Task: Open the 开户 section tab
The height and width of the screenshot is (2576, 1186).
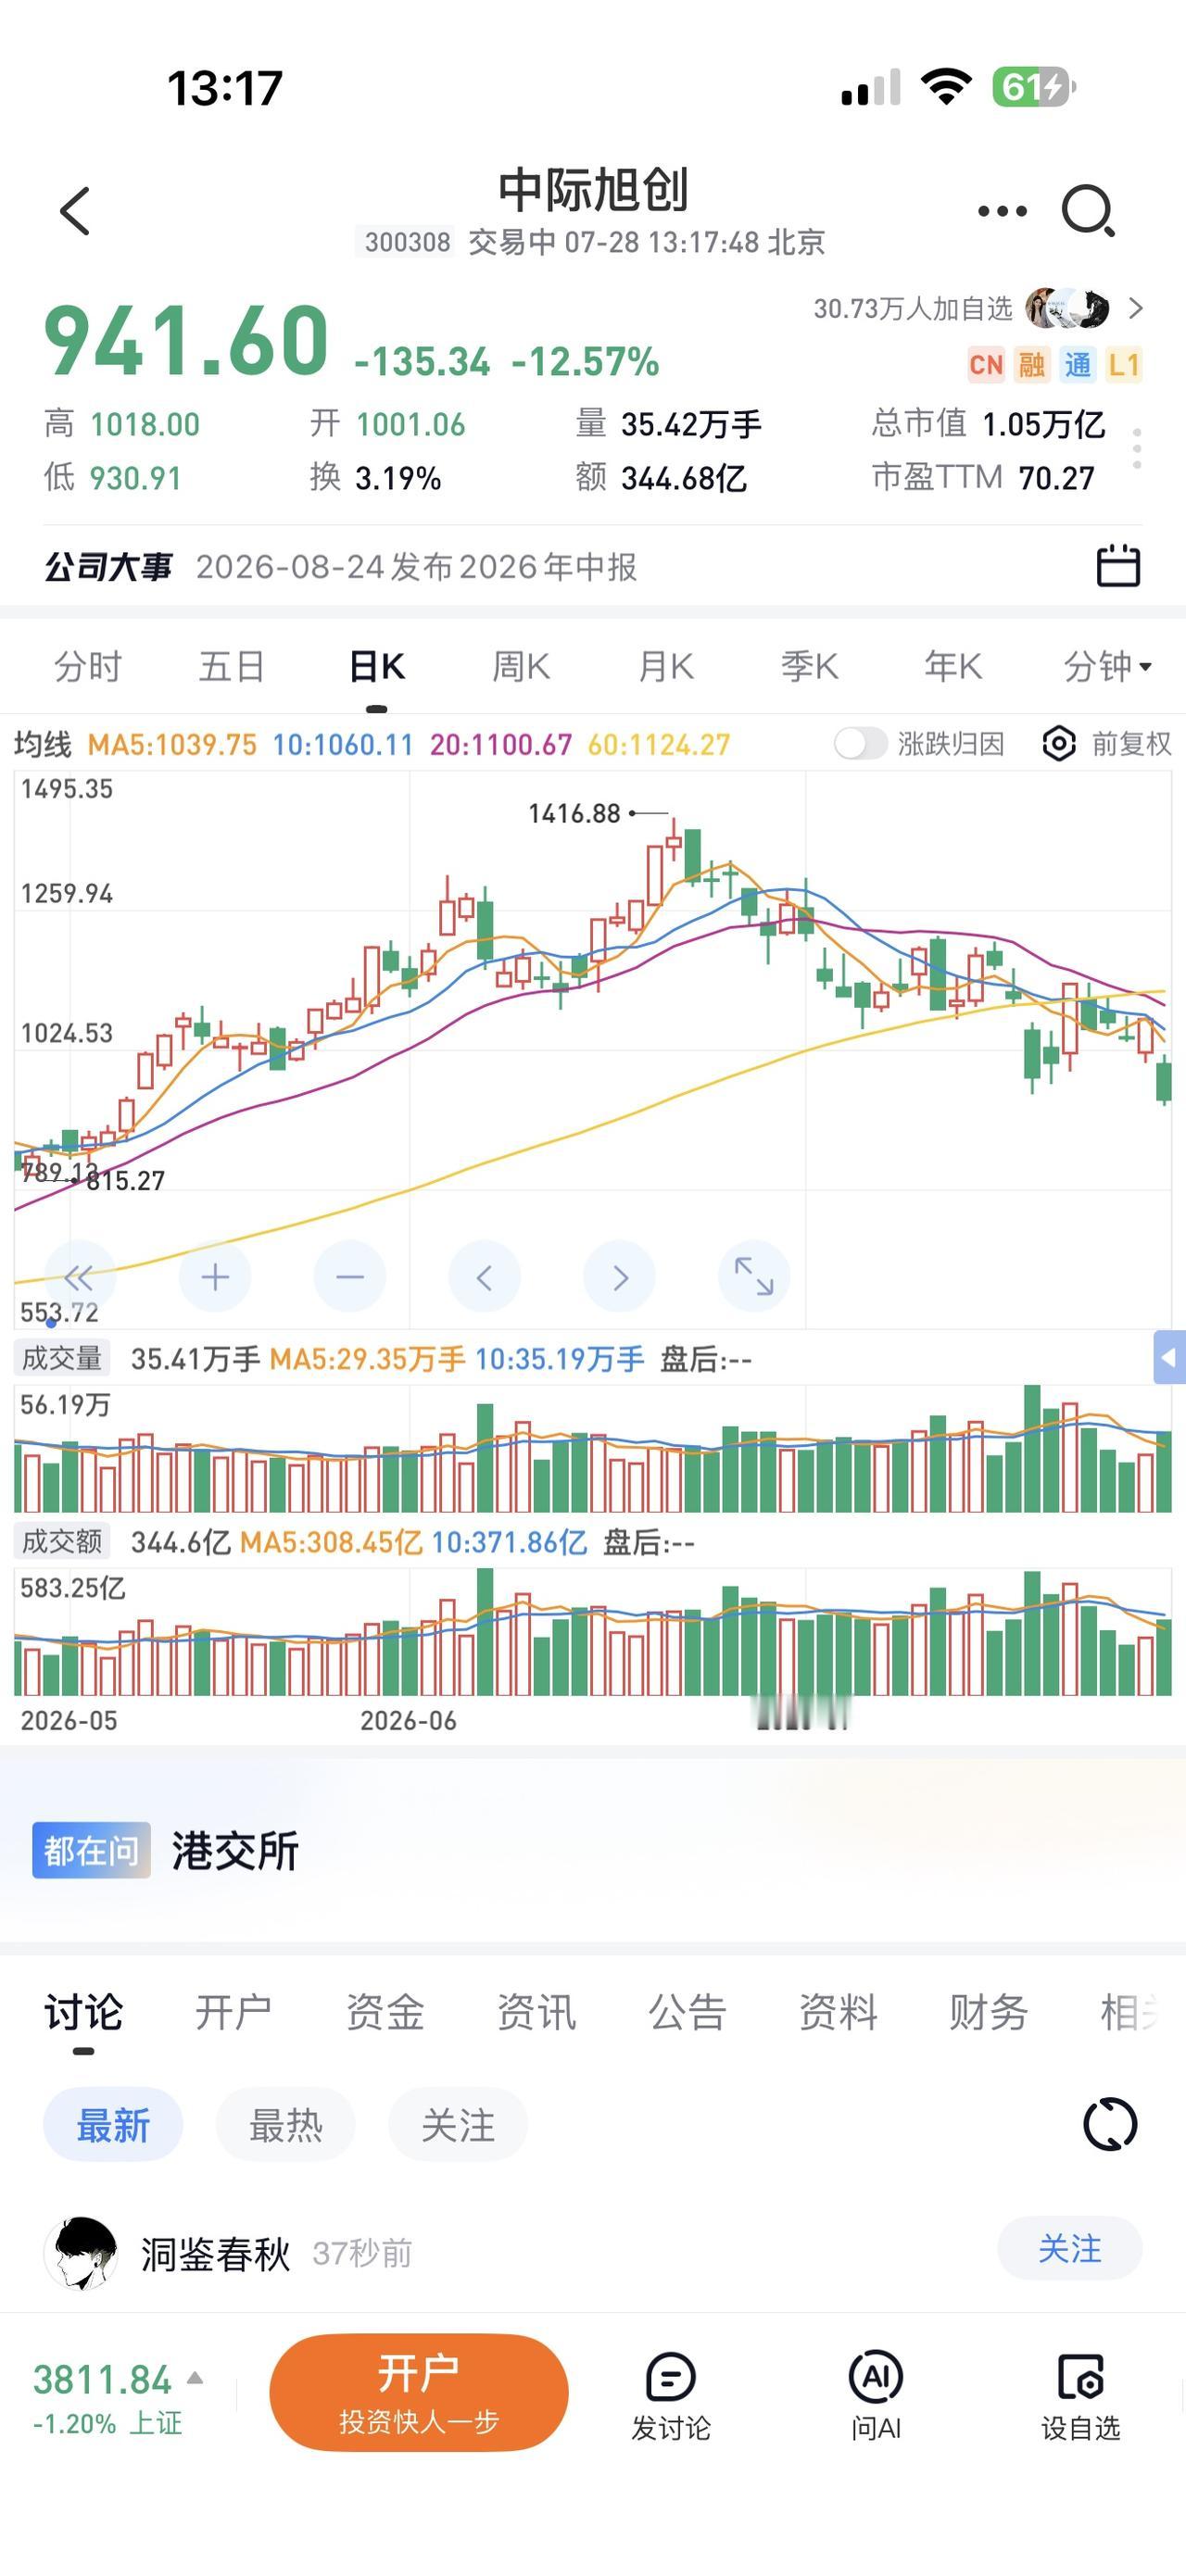Action: (233, 2011)
